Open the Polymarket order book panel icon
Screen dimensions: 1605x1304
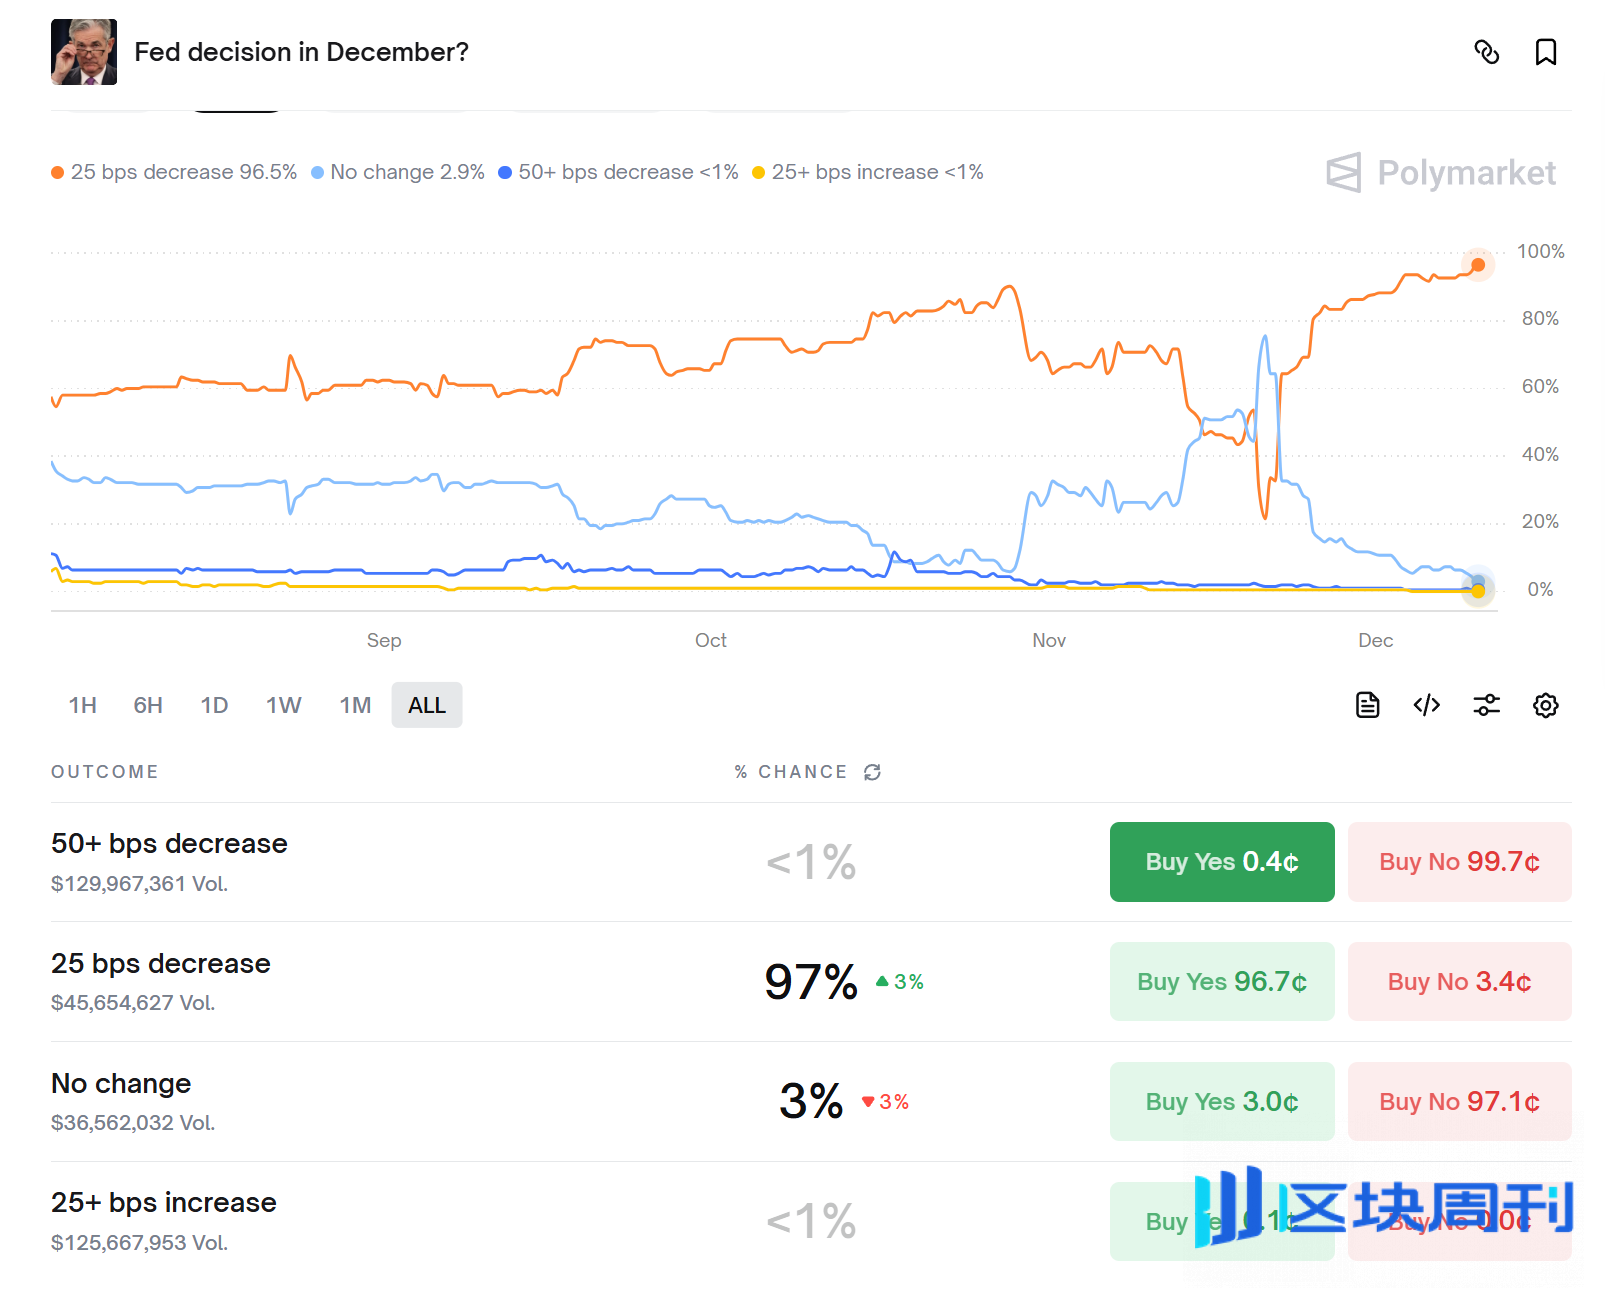click(x=1367, y=705)
